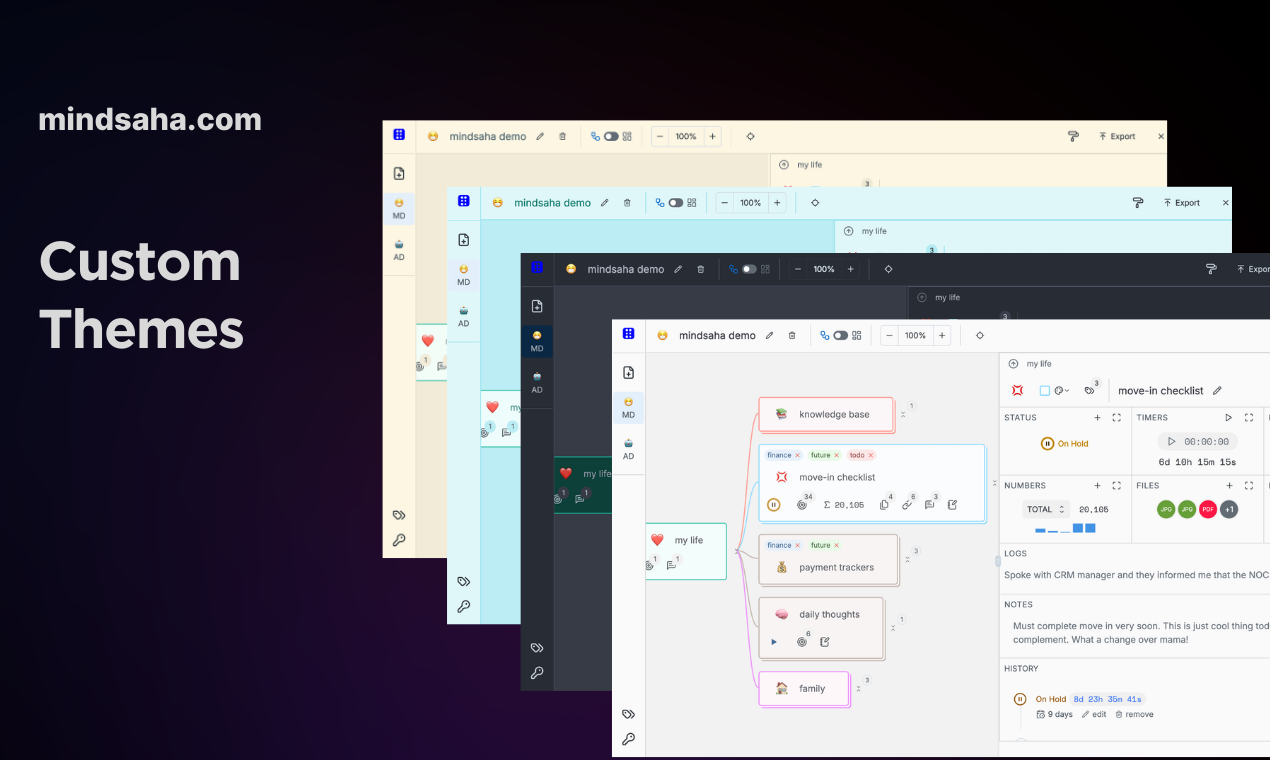Open the red PDF file badge
The image size is (1270, 760).
[1208, 509]
